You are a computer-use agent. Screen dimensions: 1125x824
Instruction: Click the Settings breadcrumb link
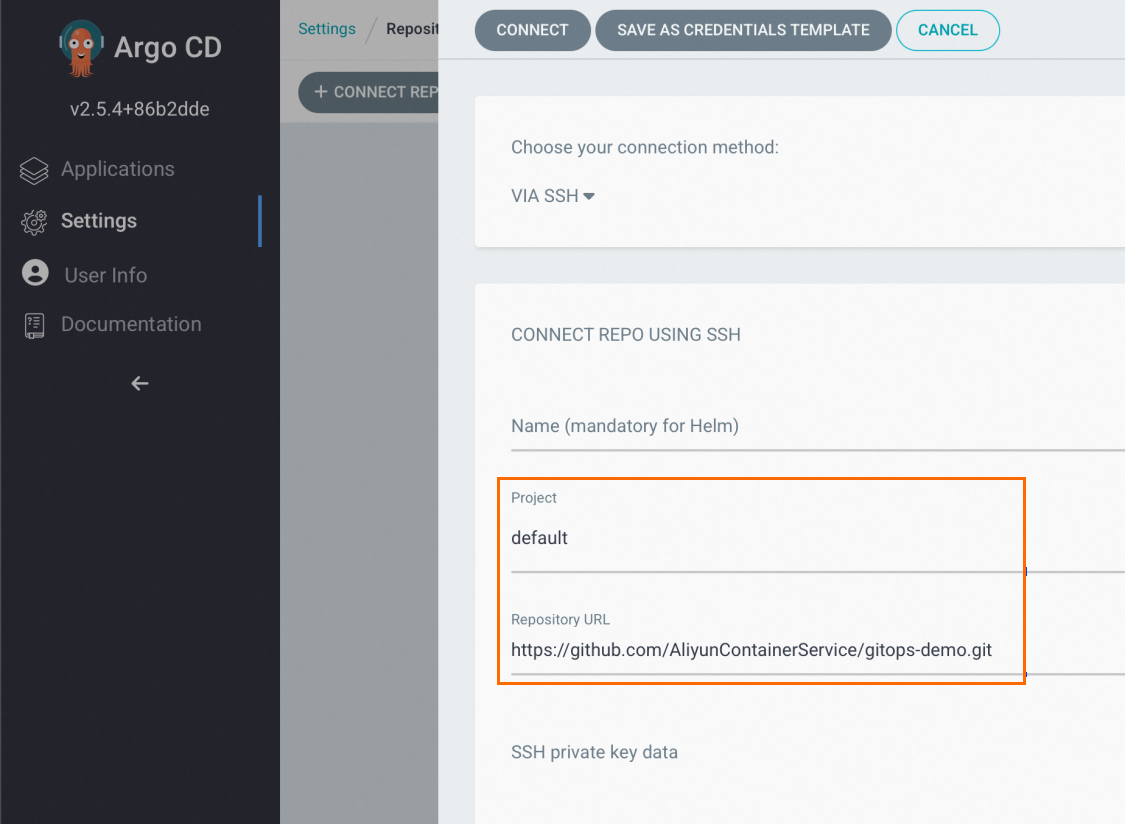326,29
